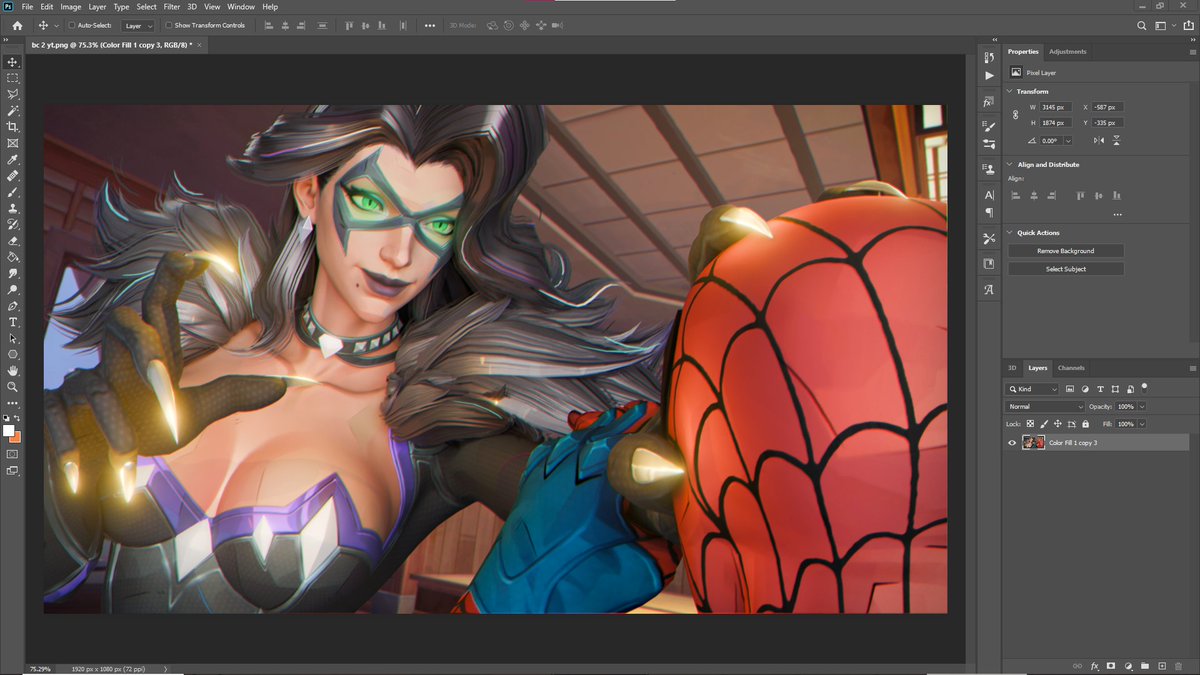Toggle width-height link constrain icon
Viewport: 1200px width, 675px height.
pos(1016,115)
